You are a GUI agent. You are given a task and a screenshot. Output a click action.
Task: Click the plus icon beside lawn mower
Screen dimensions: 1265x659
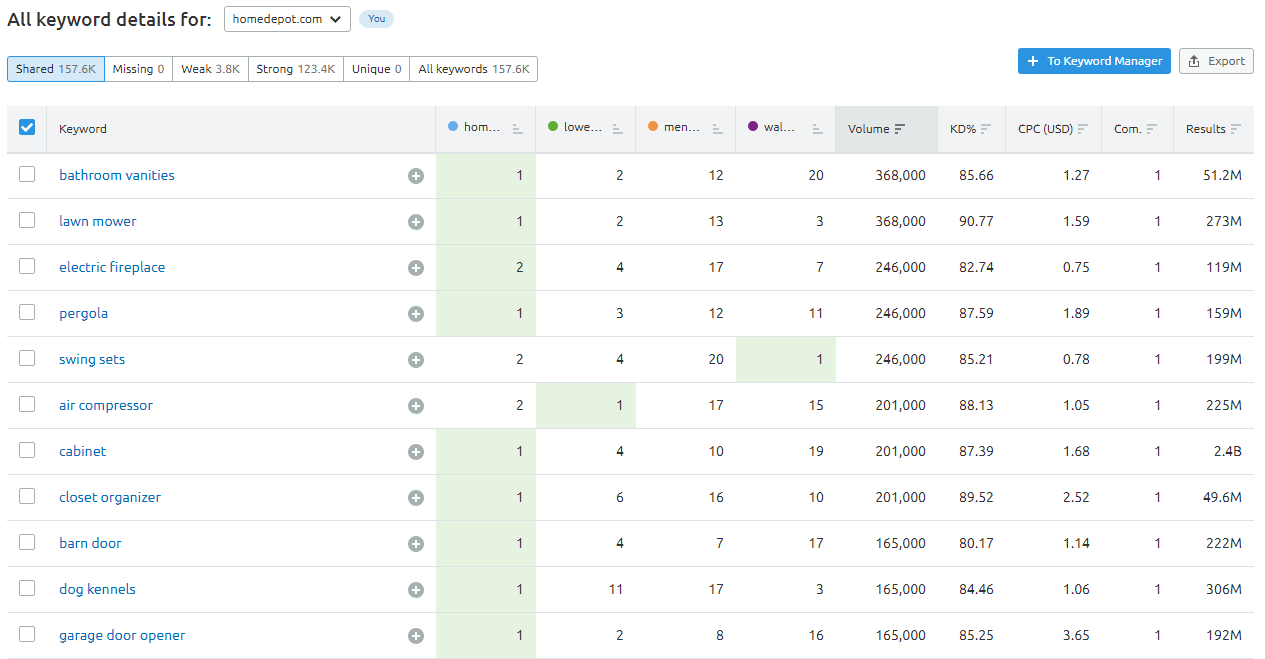(x=416, y=220)
